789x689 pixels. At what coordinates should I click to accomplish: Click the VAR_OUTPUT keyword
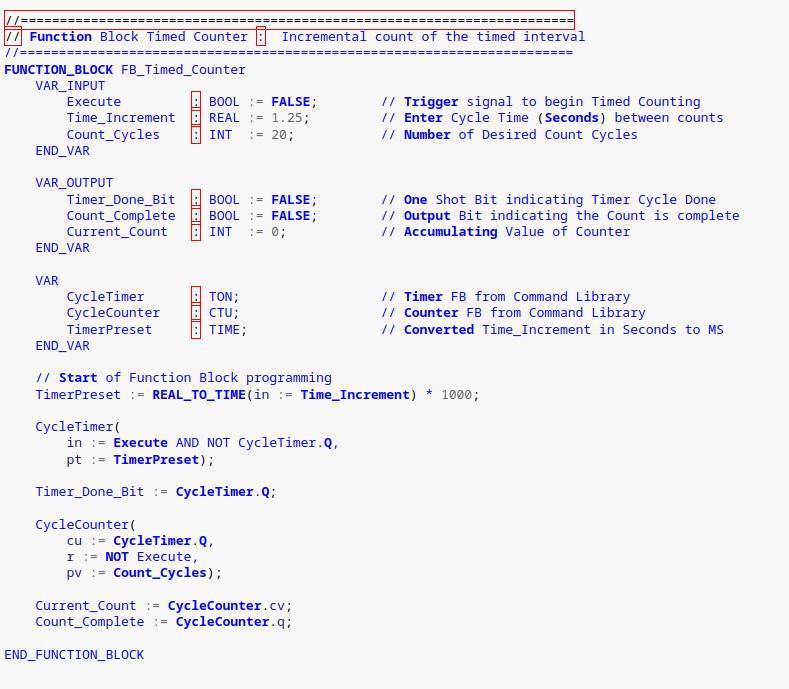point(74,183)
